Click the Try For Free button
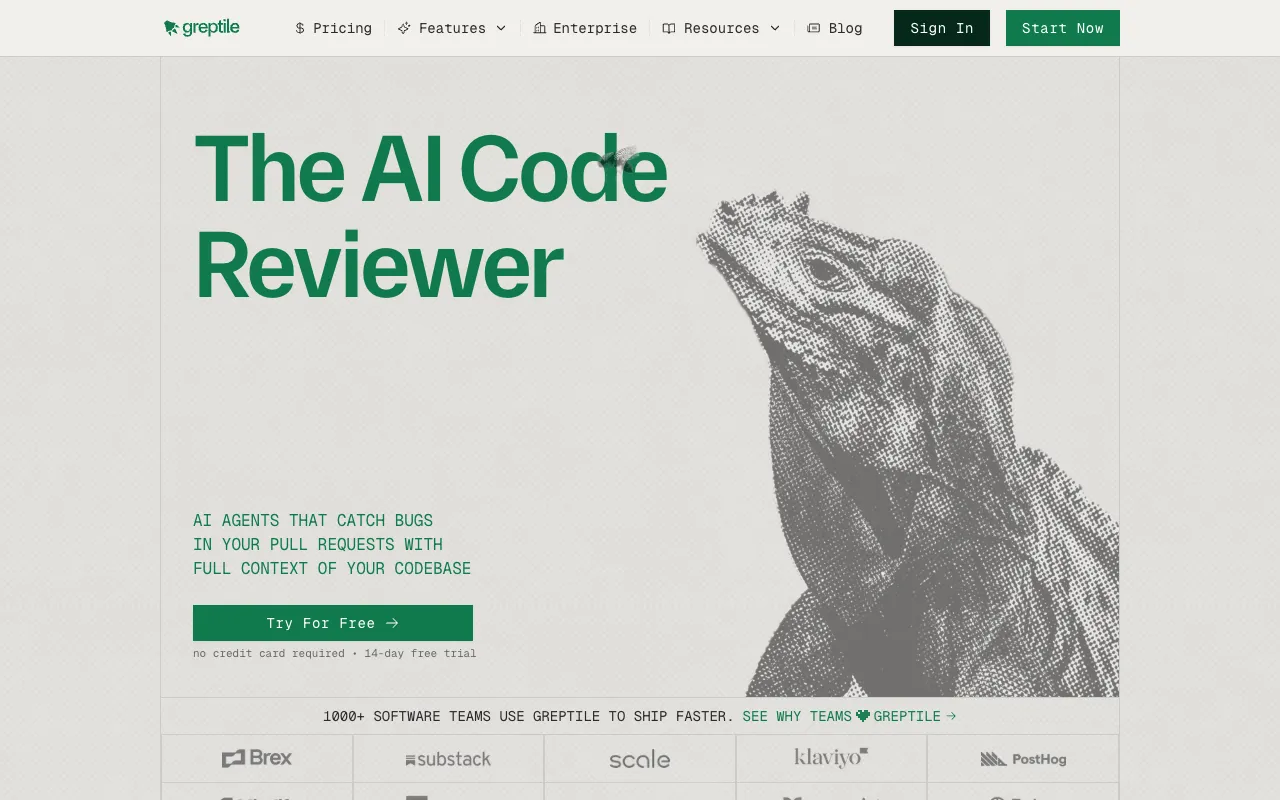The width and height of the screenshot is (1280, 800). click(x=333, y=623)
